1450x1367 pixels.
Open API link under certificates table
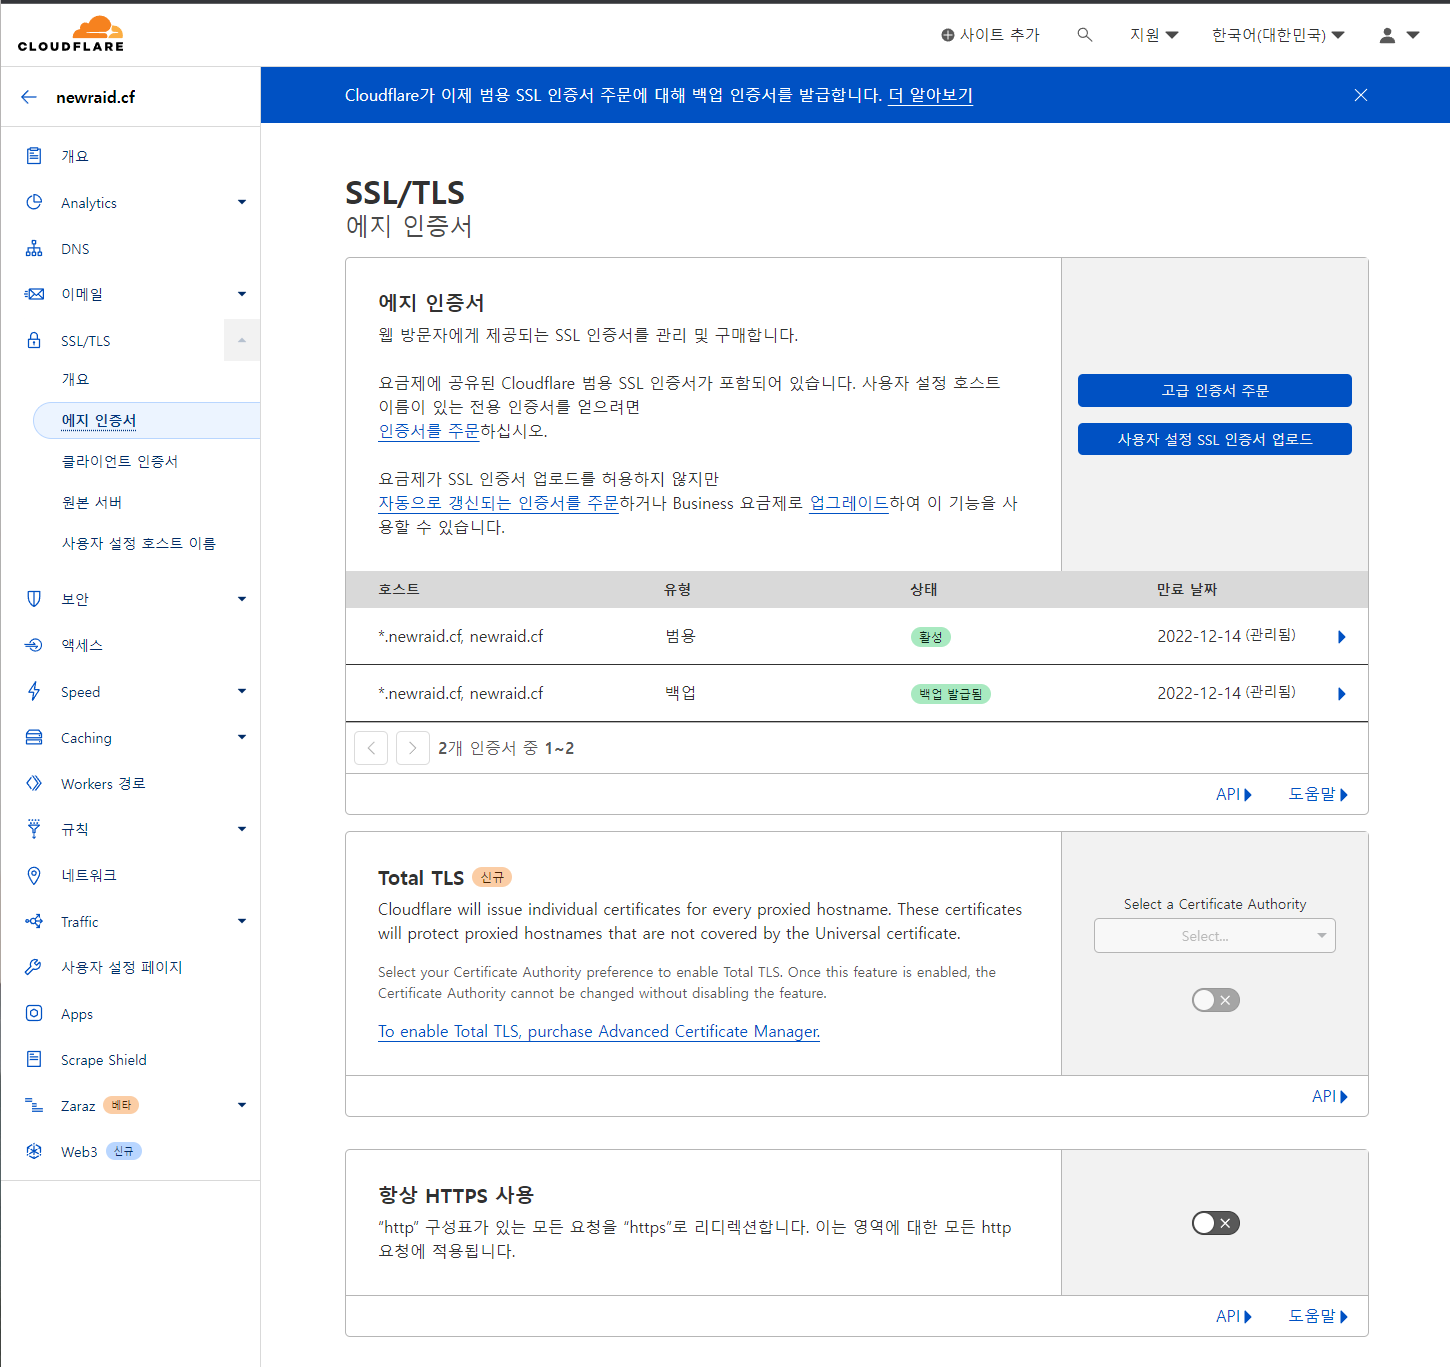coord(1234,794)
